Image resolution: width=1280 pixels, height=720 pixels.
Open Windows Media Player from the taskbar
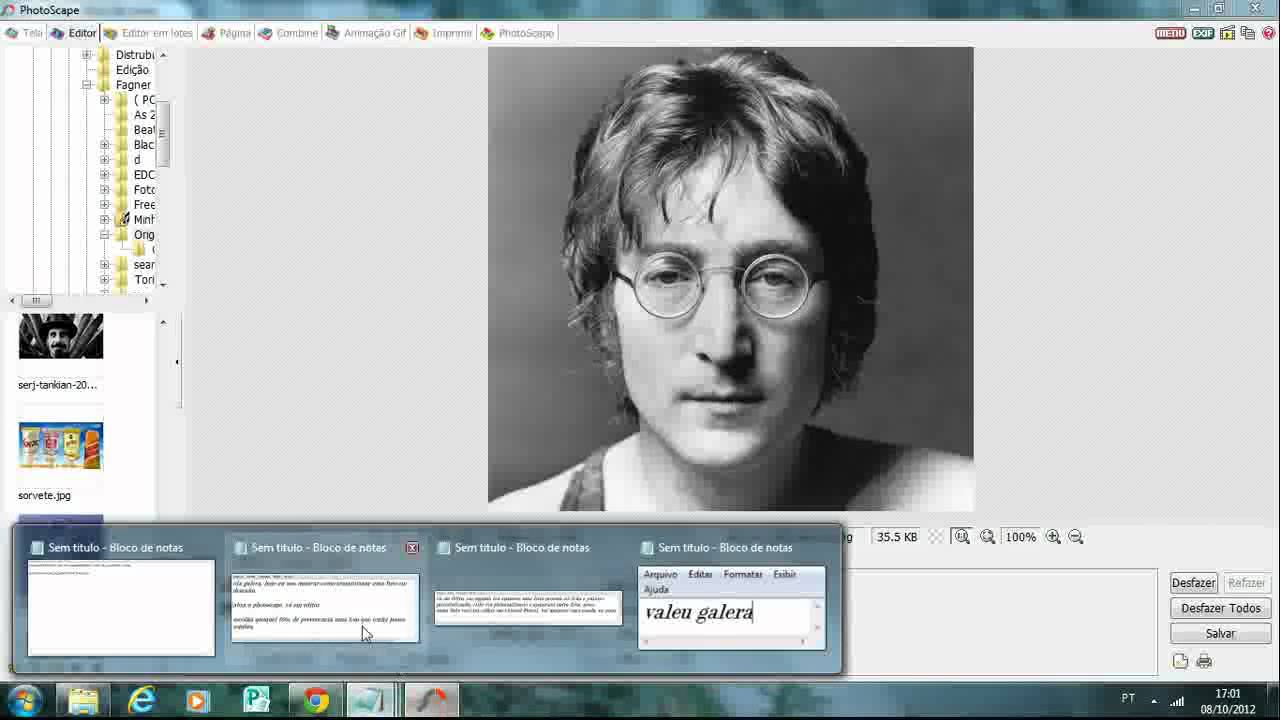click(197, 701)
